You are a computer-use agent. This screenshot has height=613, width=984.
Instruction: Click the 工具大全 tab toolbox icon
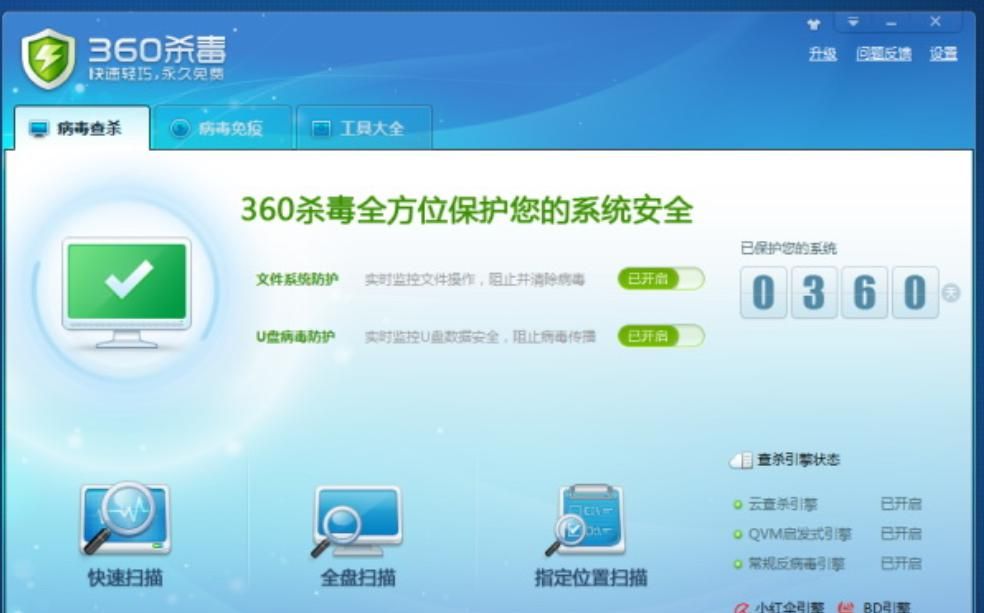[321, 129]
